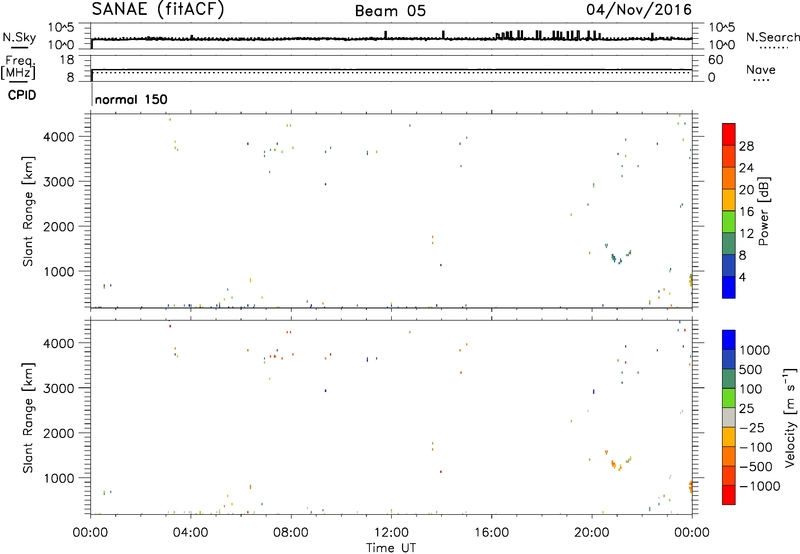
Task: Click the yellow 16-20 dB power colorbar segment
Action: coord(729,199)
